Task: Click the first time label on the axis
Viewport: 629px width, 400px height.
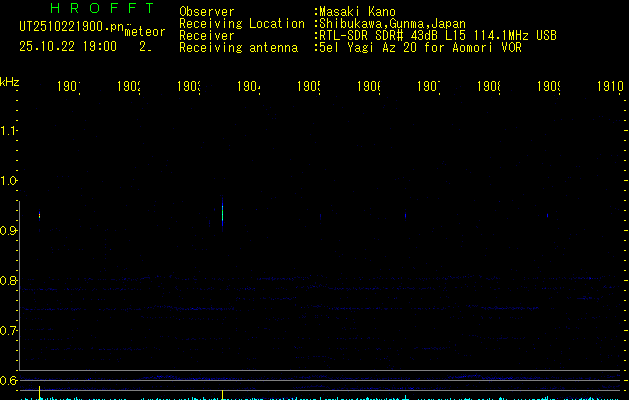Action: 67,87
